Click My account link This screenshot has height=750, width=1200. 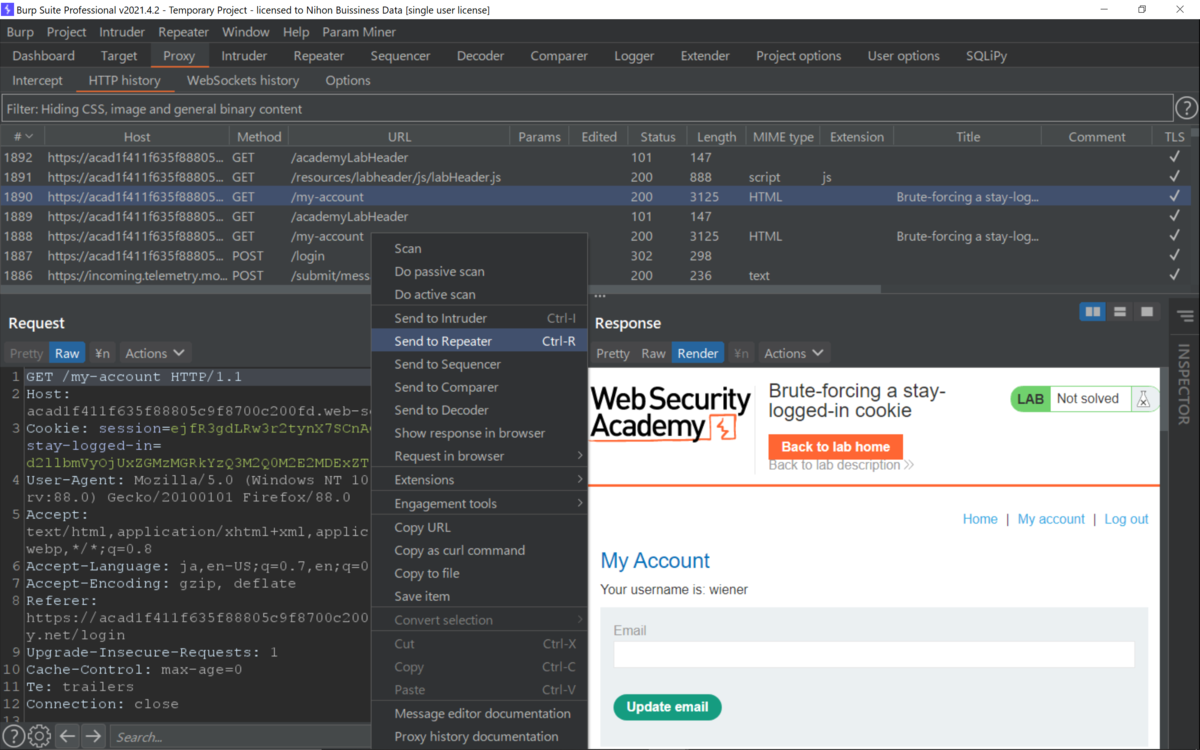[1051, 519]
